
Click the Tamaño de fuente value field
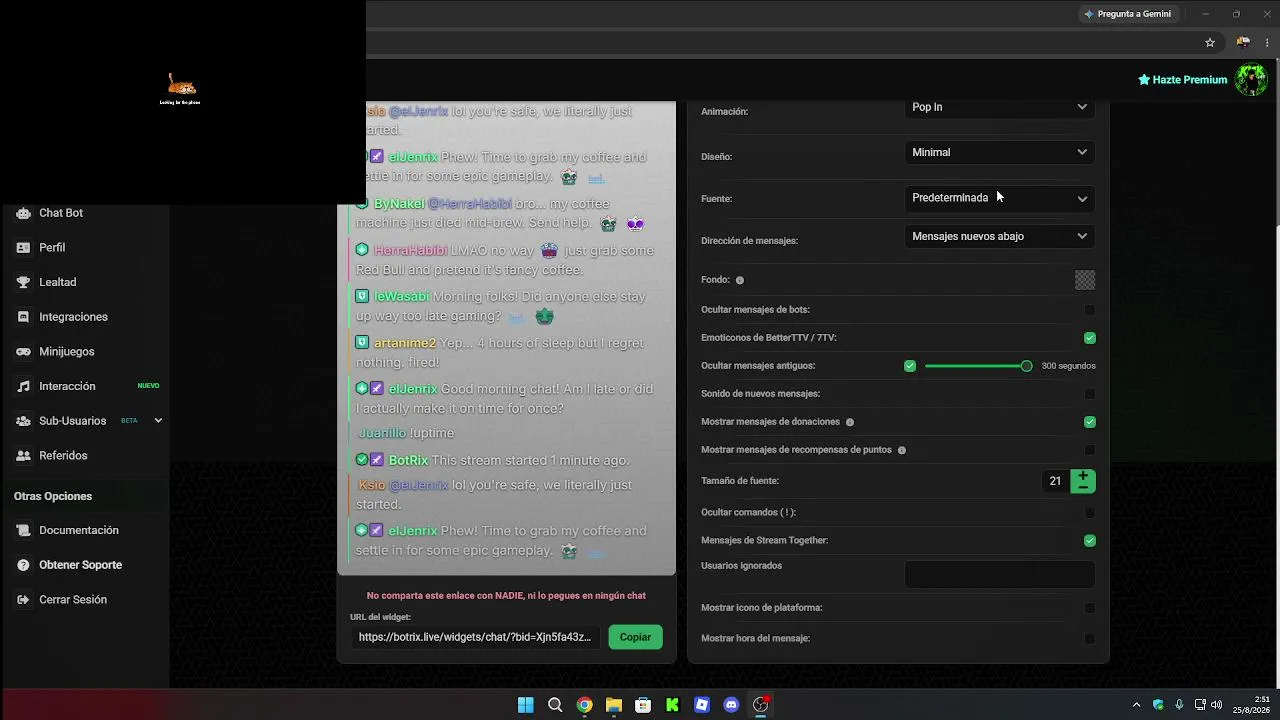point(1055,481)
